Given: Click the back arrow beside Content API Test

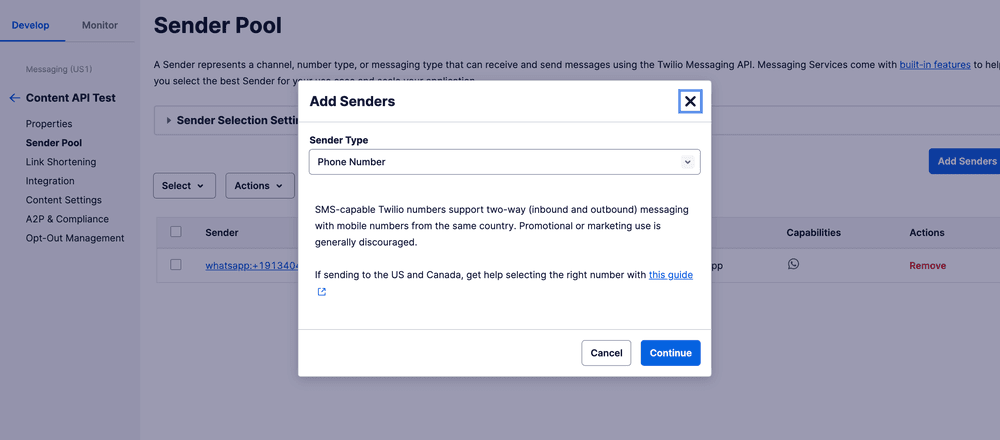Looking at the screenshot, I should [x=14, y=98].
